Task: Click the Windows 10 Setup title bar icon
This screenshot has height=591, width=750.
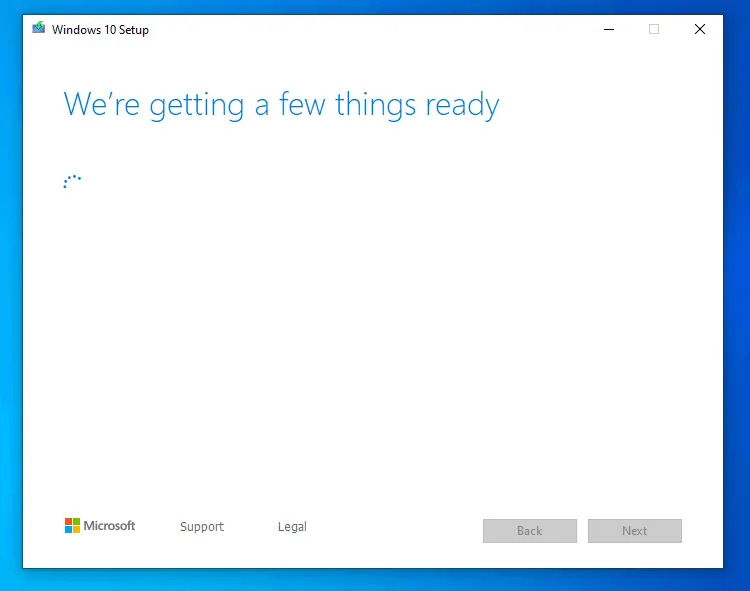Action: pos(38,29)
